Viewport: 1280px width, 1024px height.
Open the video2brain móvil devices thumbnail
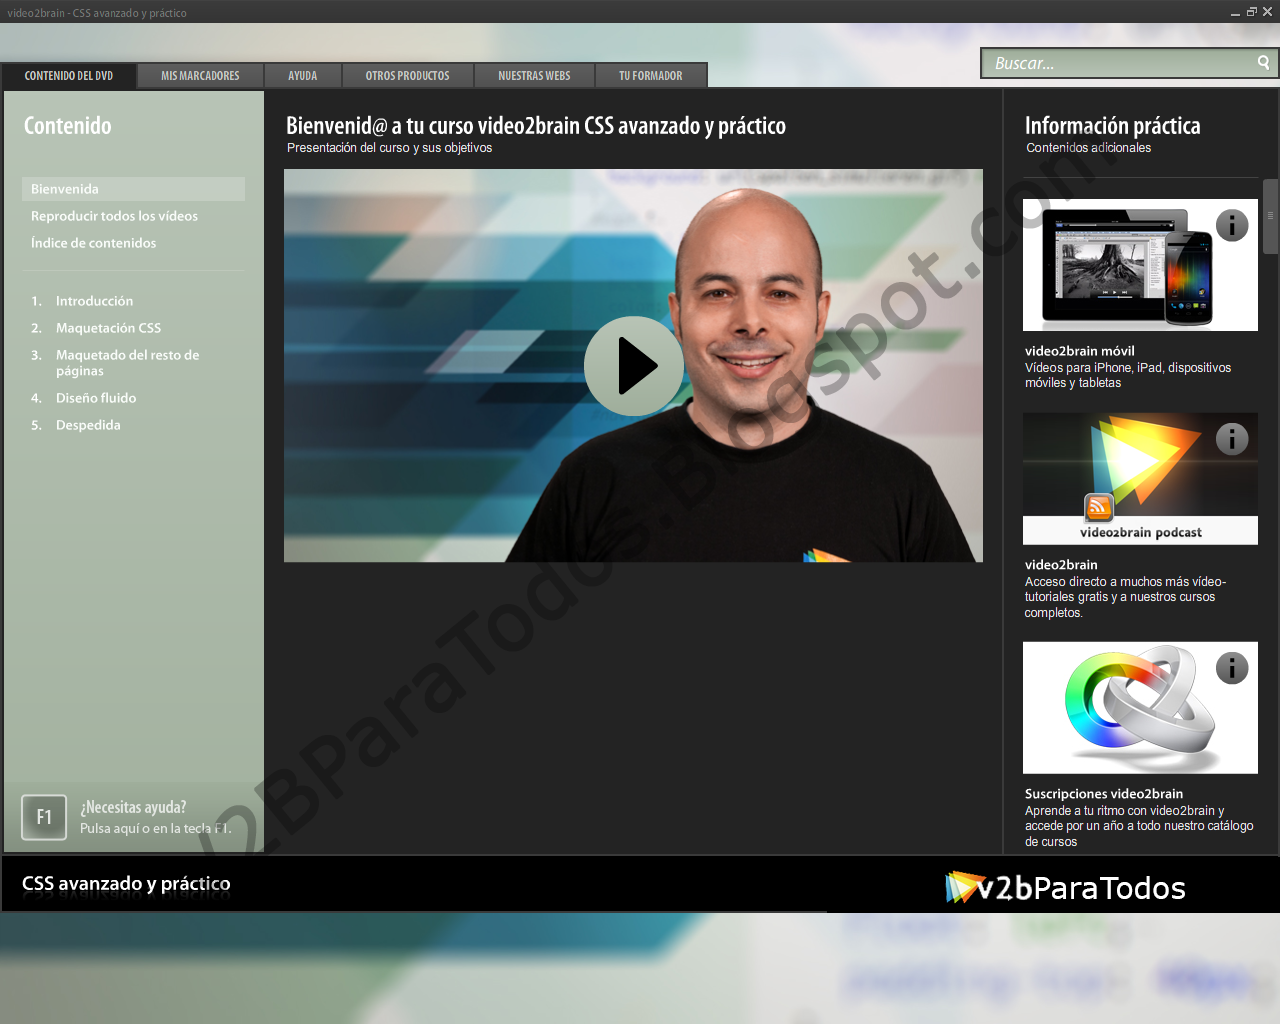pyautogui.click(x=1140, y=265)
